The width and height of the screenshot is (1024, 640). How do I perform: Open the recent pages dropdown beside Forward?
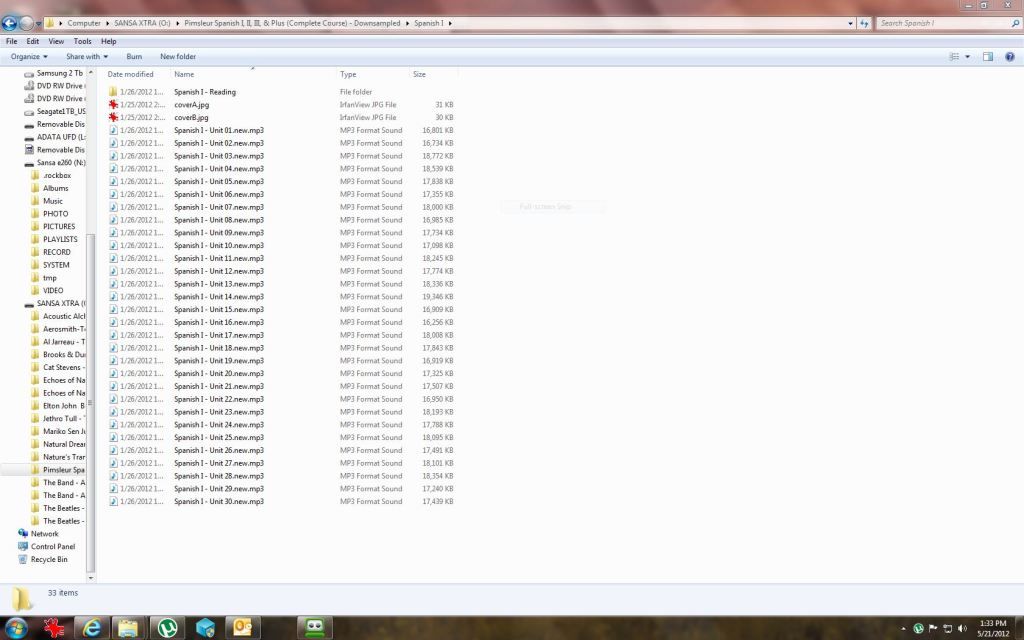(39, 24)
